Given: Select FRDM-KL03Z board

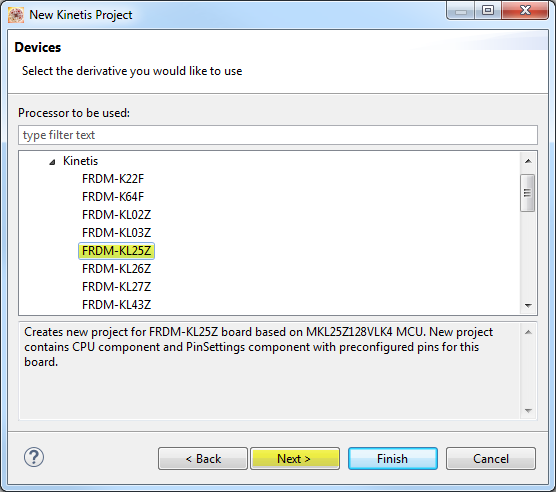Looking at the screenshot, I should click(116, 233).
